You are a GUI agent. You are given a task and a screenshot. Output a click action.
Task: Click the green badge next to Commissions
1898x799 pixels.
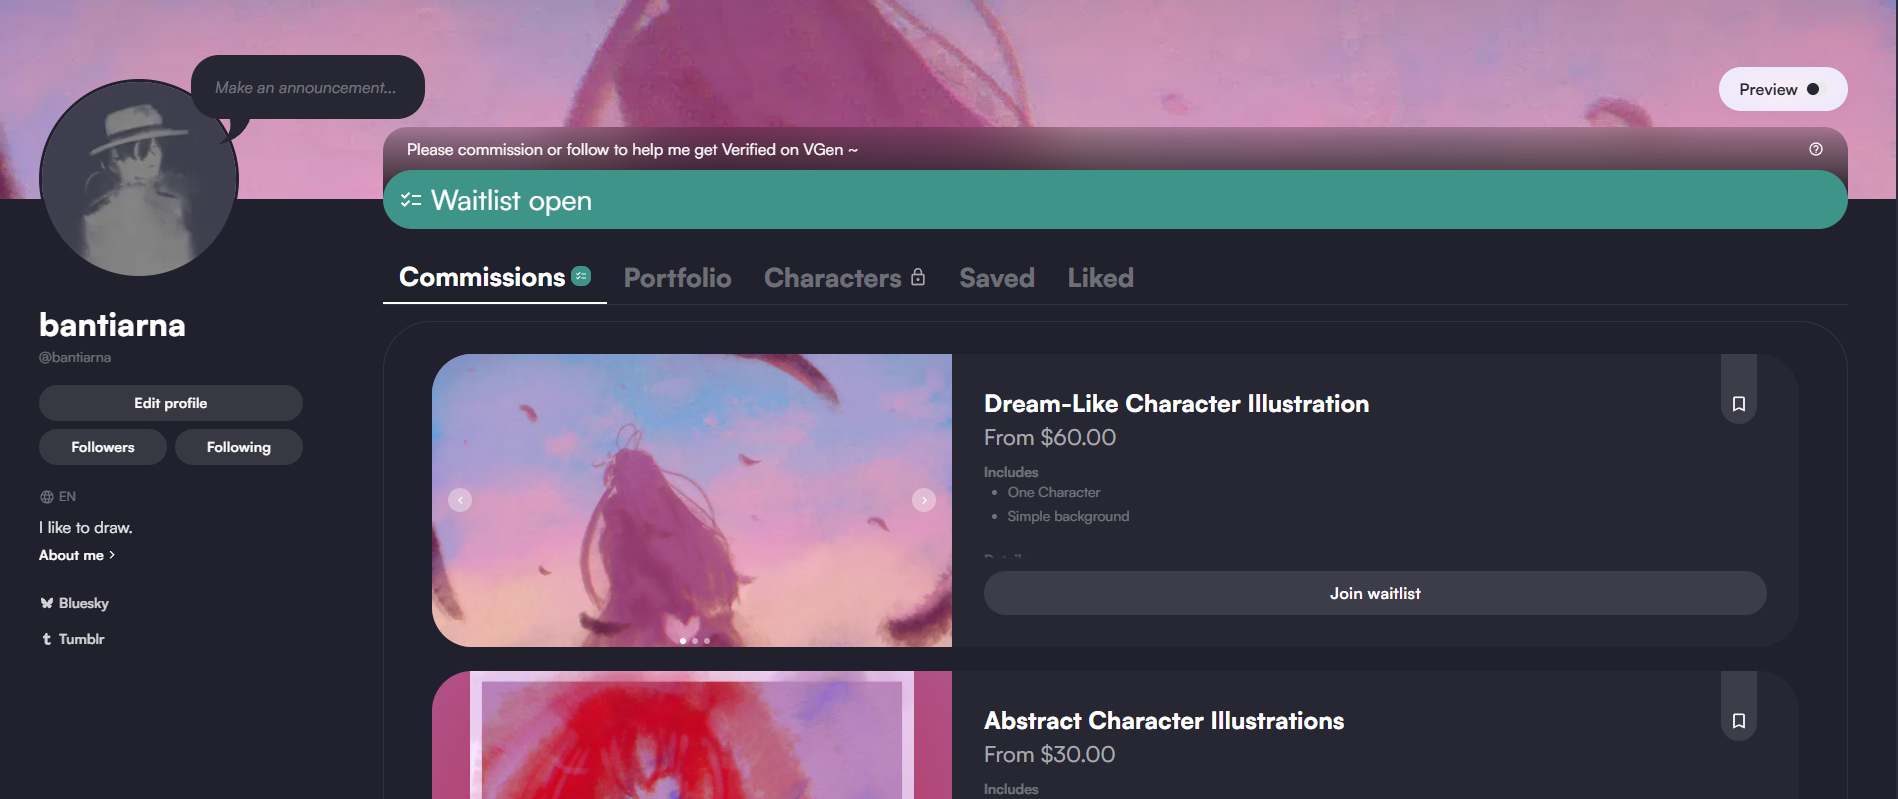pyautogui.click(x=581, y=276)
